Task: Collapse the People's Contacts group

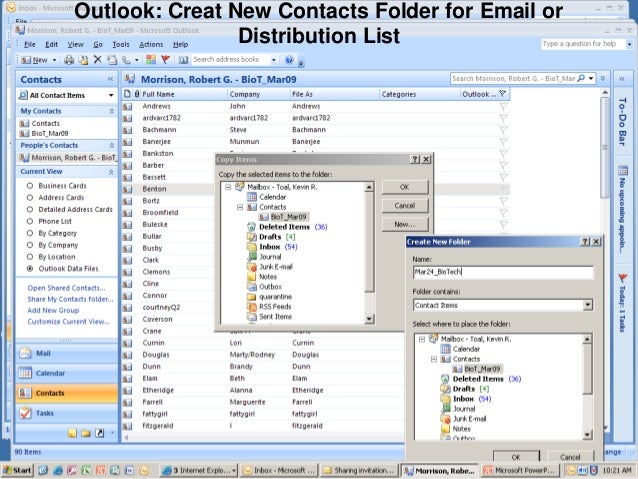Action: [x=111, y=145]
